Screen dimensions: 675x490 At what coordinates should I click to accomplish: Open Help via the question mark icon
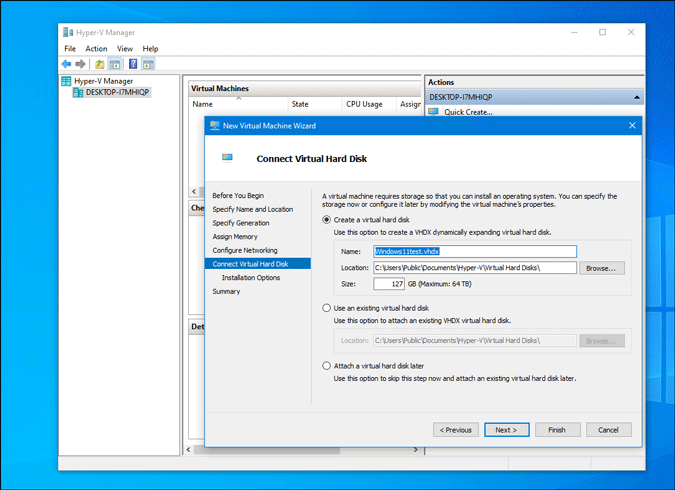133,64
